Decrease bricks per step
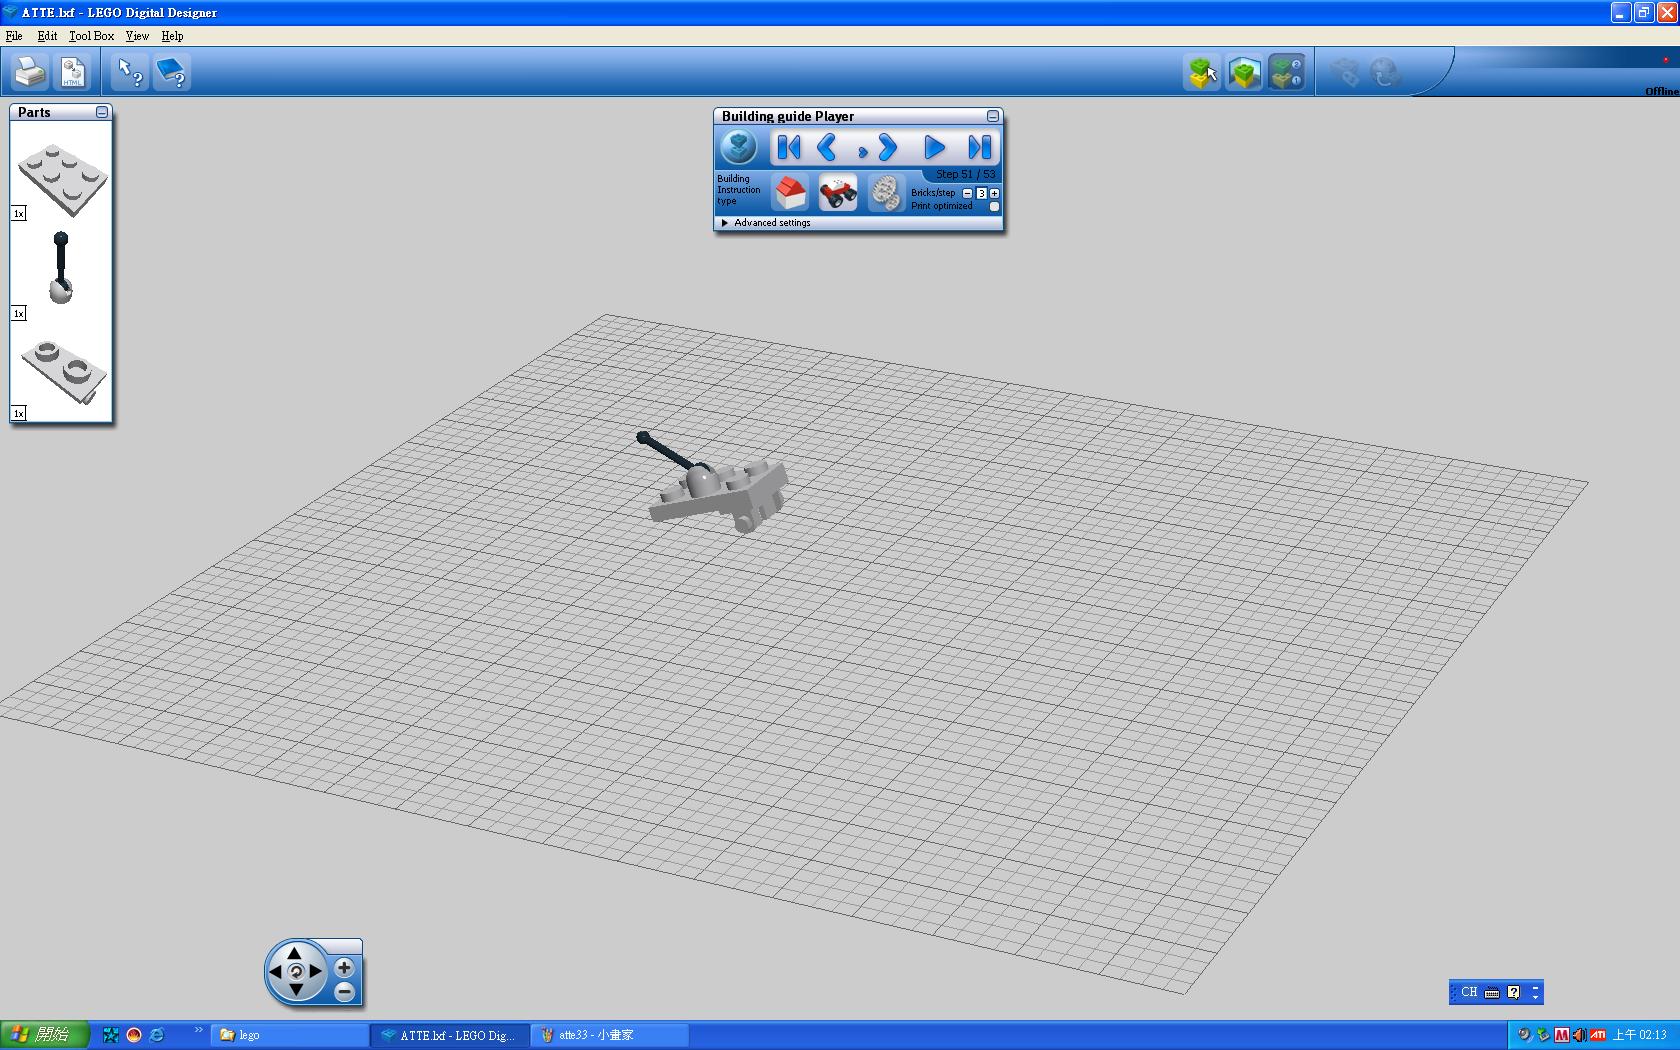This screenshot has height=1050, width=1680. point(967,193)
